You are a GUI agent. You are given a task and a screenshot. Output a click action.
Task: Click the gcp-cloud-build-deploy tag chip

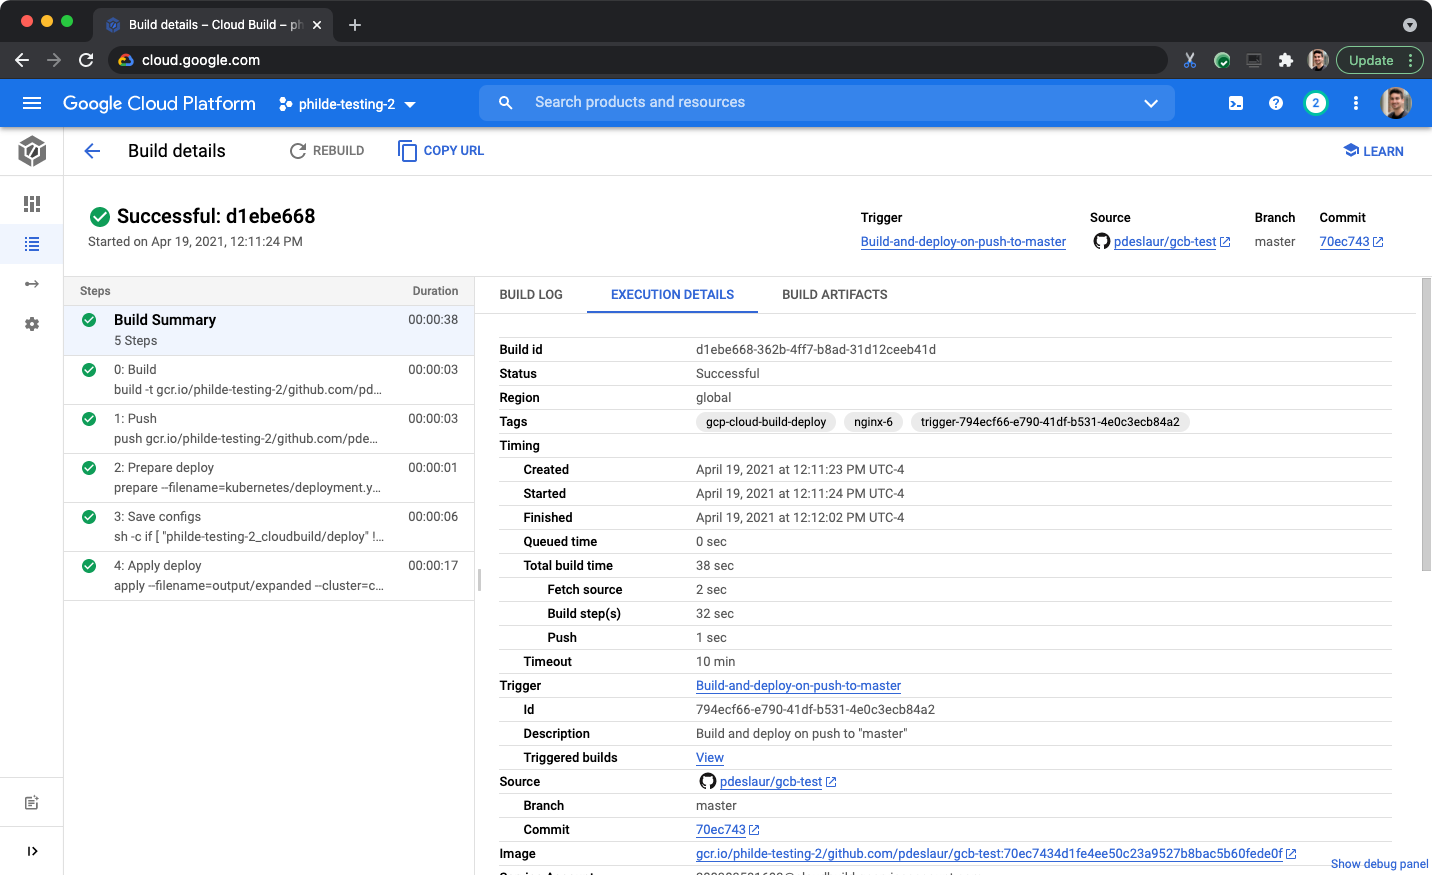tap(766, 422)
